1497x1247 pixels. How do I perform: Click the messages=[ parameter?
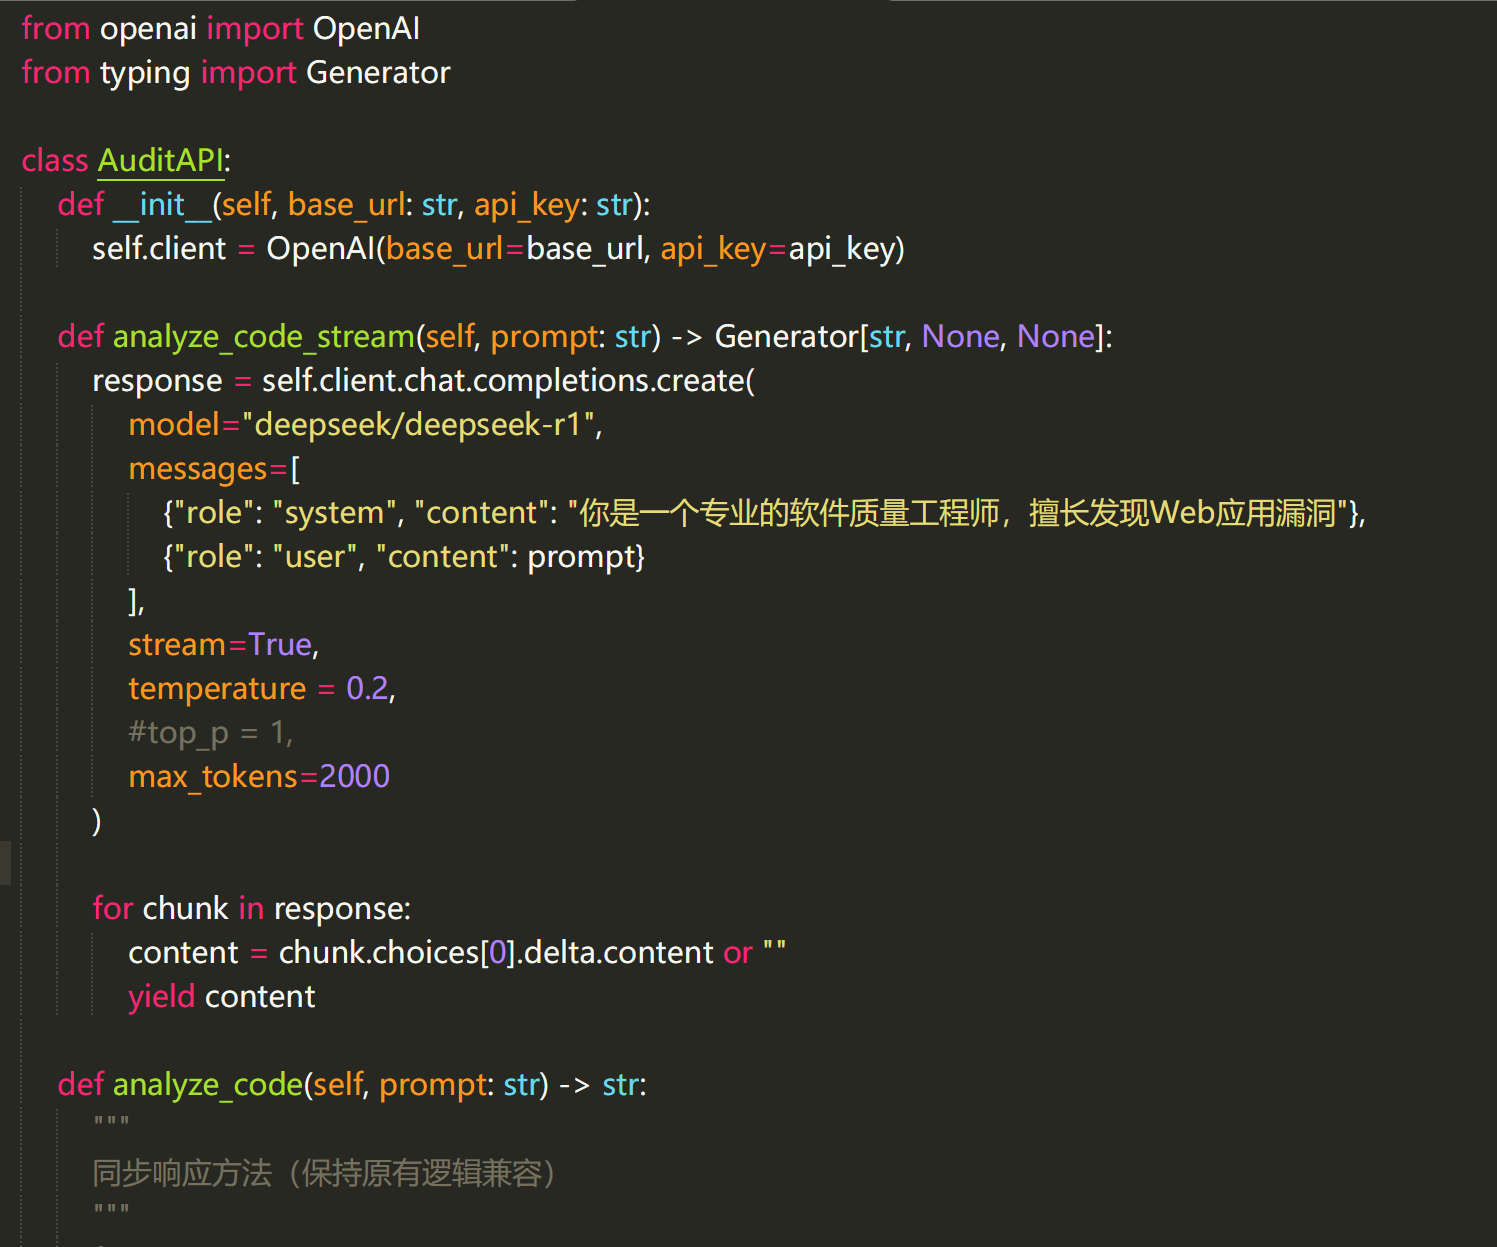(x=213, y=469)
